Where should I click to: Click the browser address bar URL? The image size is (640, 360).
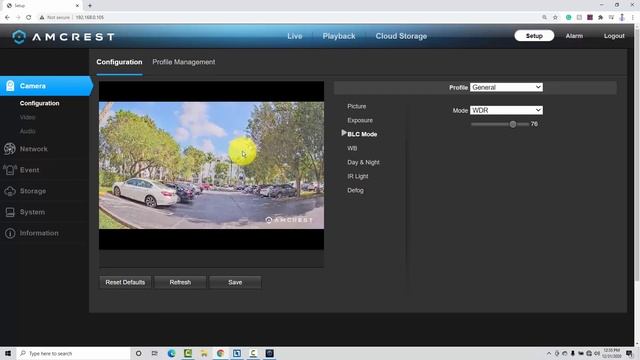click(90, 17)
